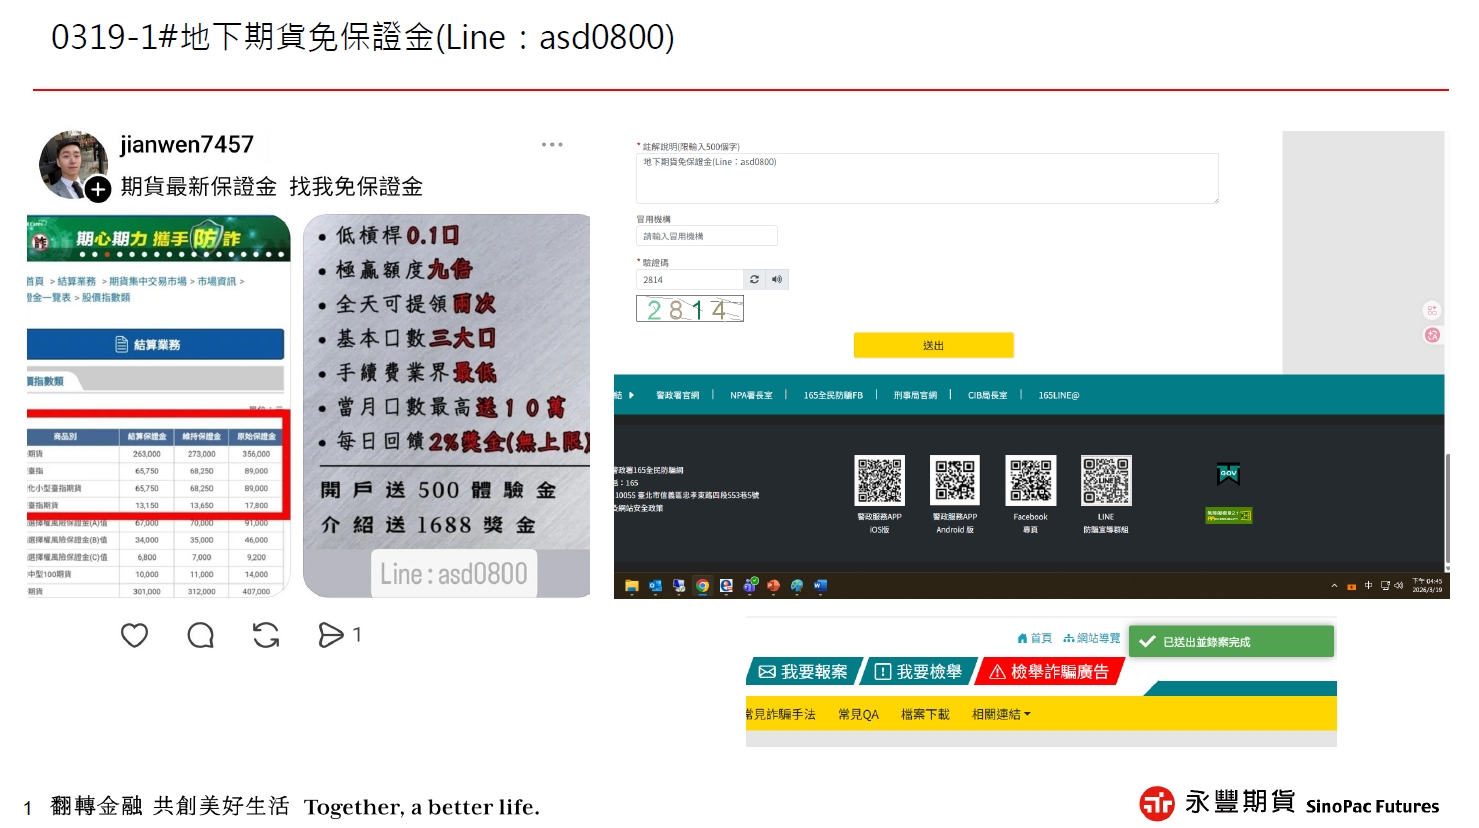Show hidden system tray icons chevron

click(x=1334, y=586)
